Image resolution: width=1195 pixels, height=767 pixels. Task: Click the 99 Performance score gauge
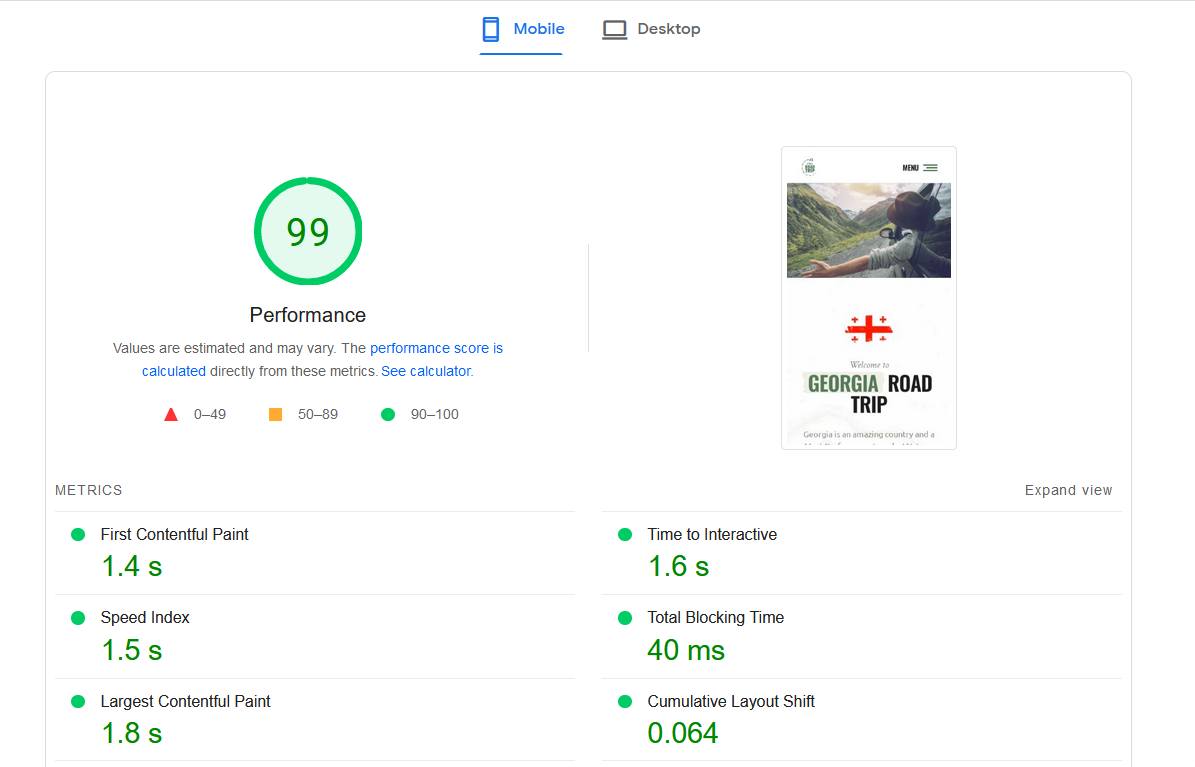point(307,231)
